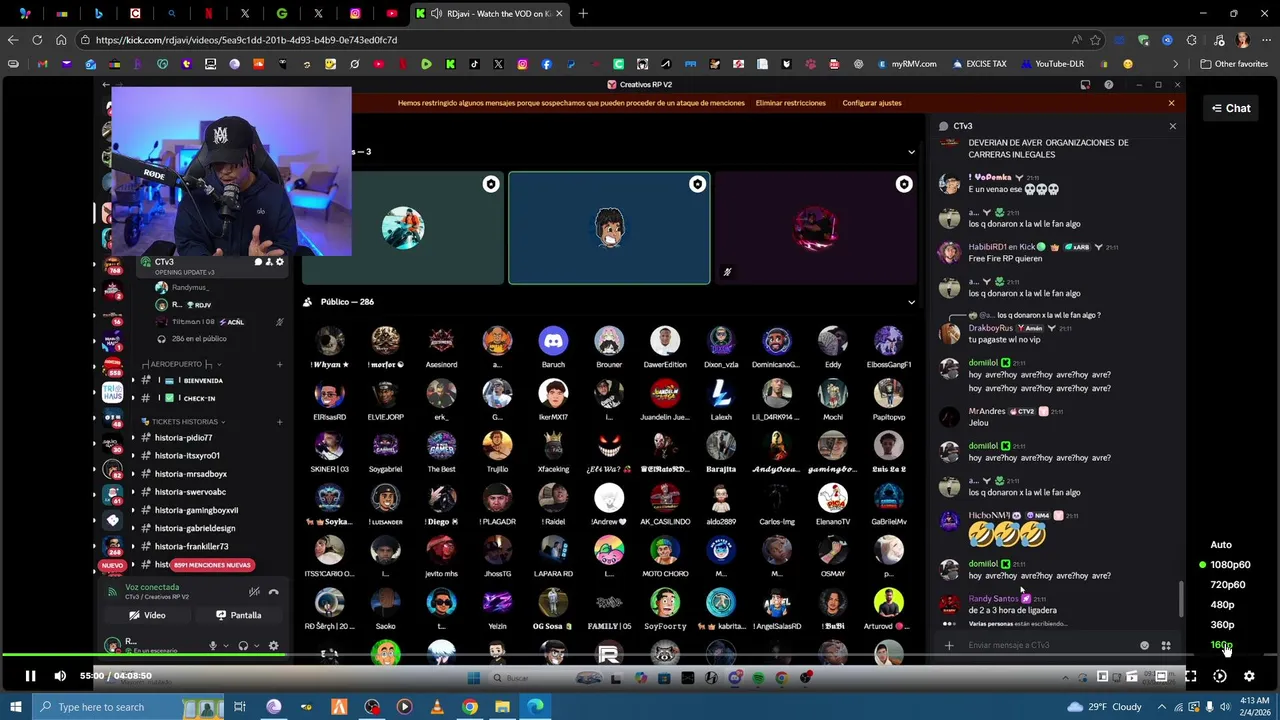Open a new Edge tab
This screenshot has height=720, width=1280.
583,14
